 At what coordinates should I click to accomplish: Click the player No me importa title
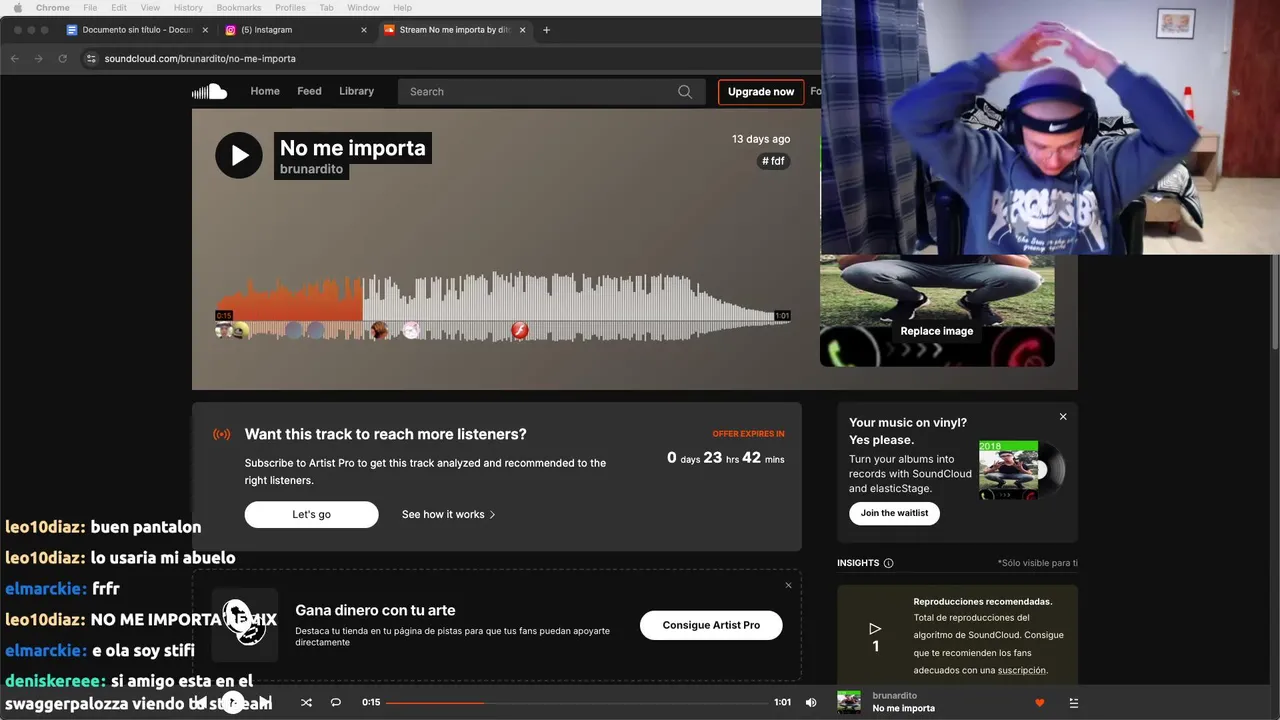click(904, 709)
